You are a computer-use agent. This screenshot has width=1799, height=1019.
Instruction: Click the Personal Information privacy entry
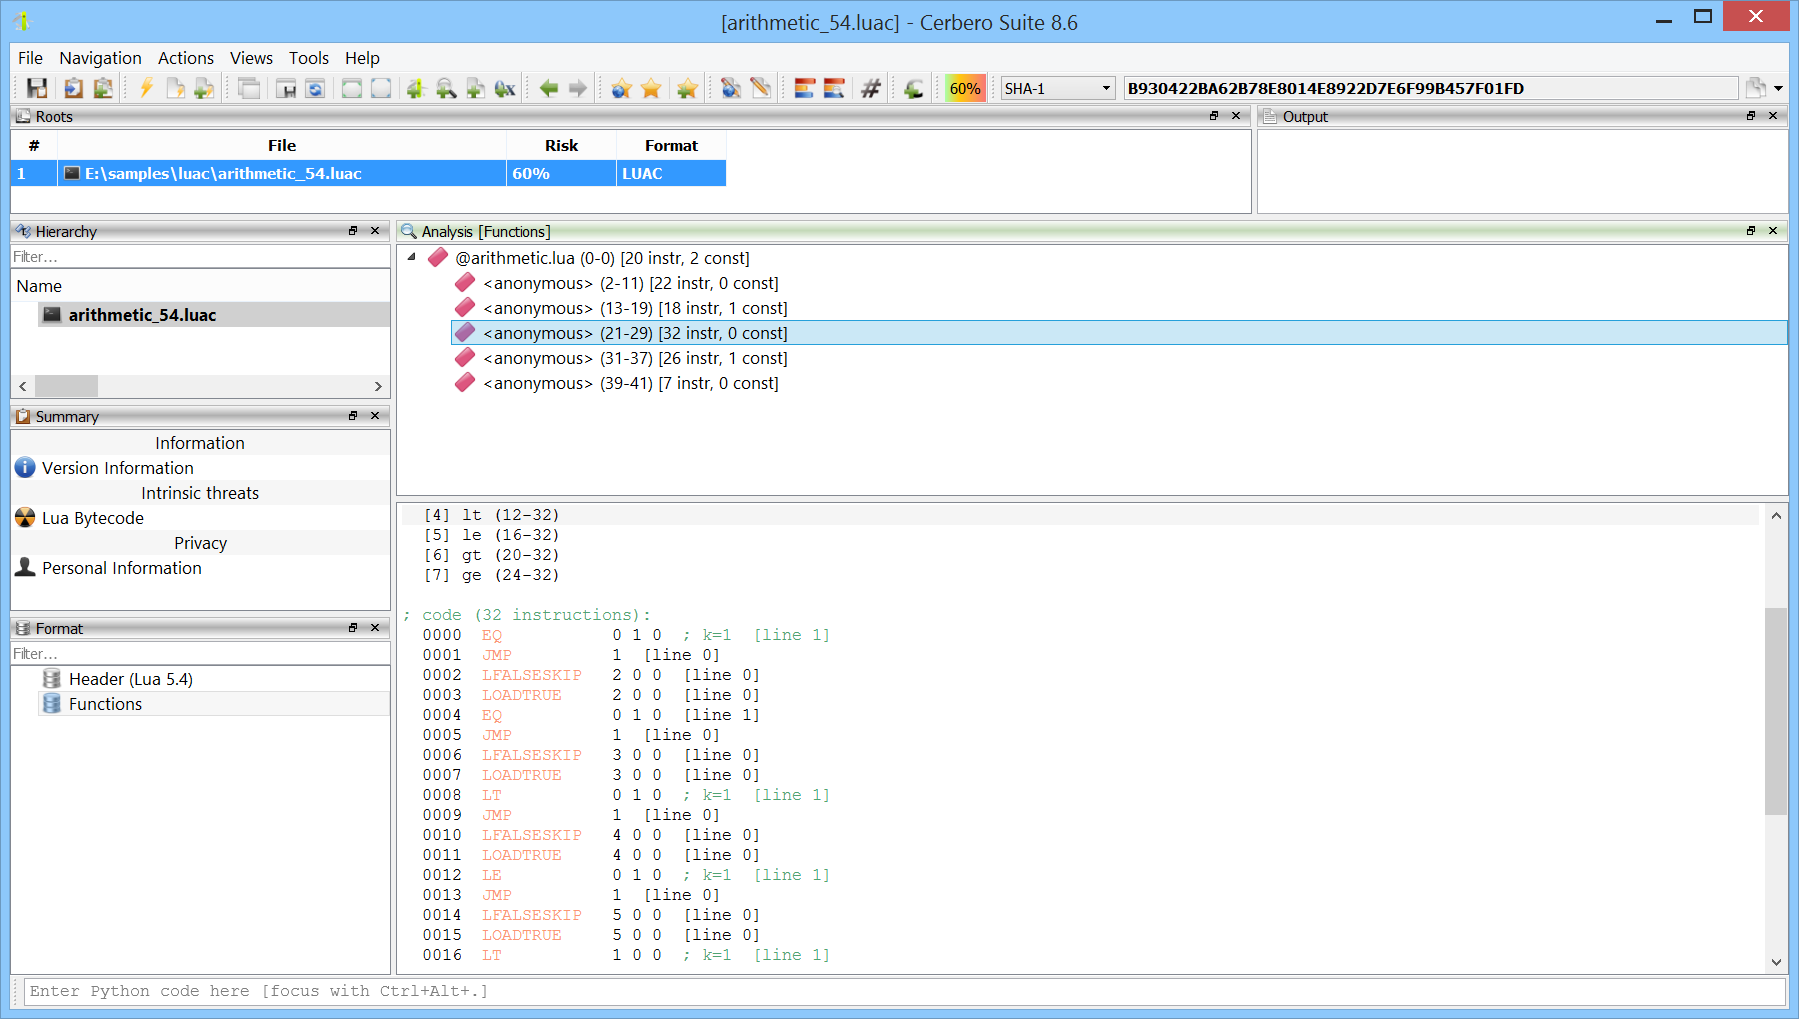(121, 568)
